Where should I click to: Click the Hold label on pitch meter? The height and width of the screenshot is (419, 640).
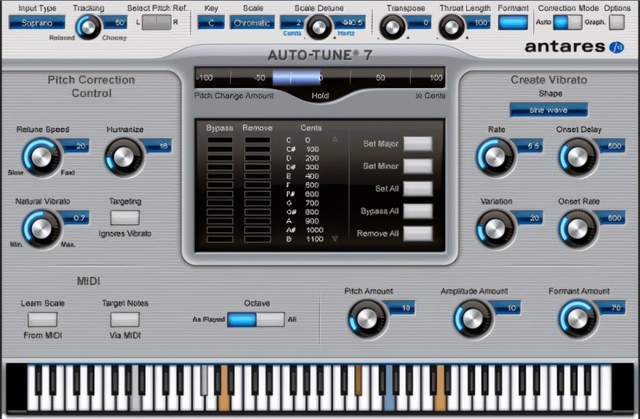[320, 95]
